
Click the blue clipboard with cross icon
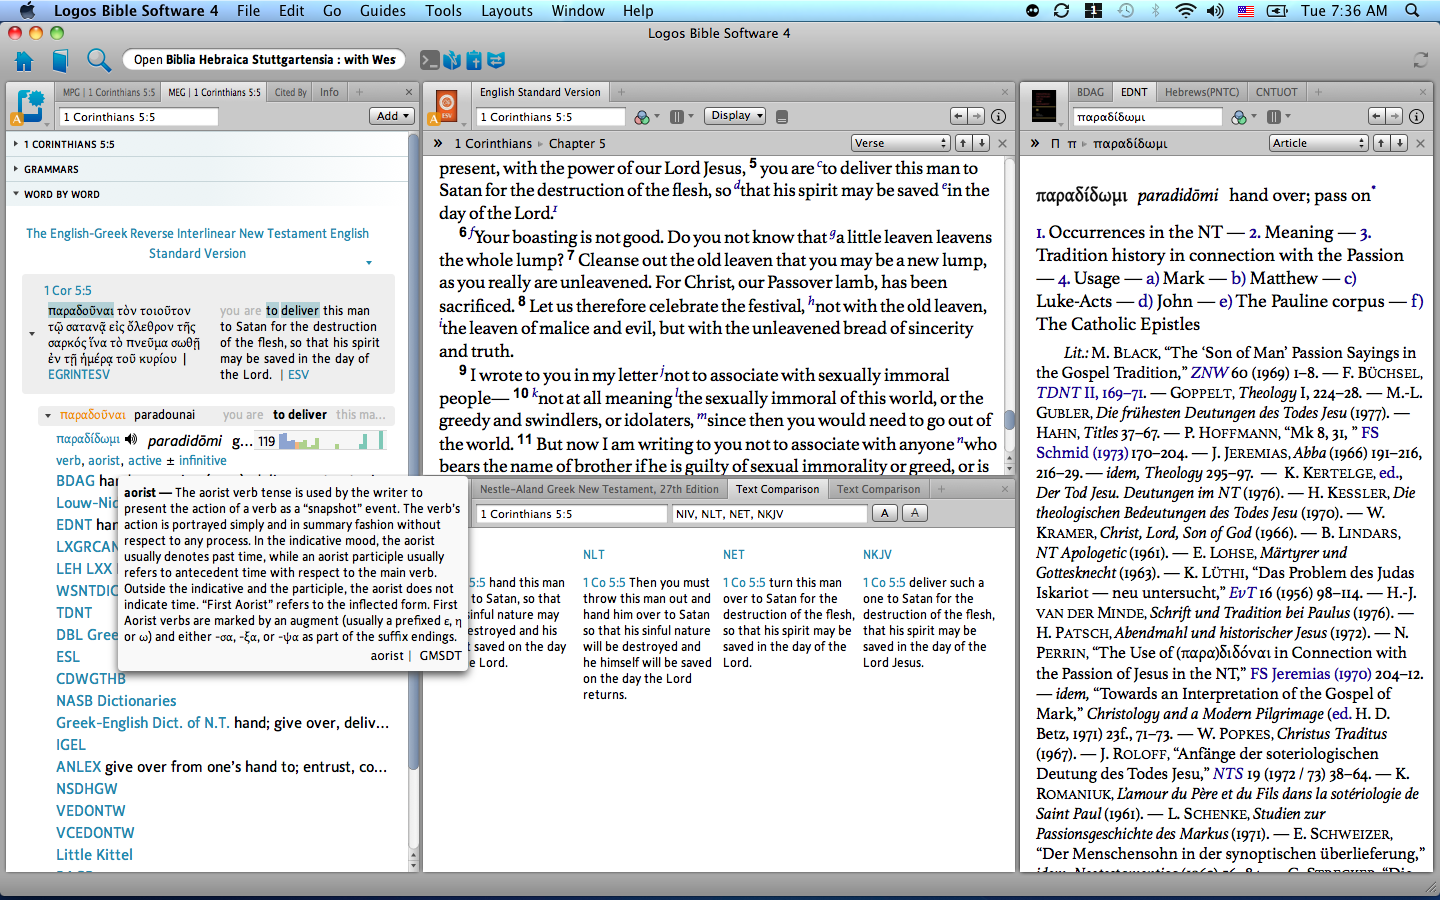[x=474, y=60]
